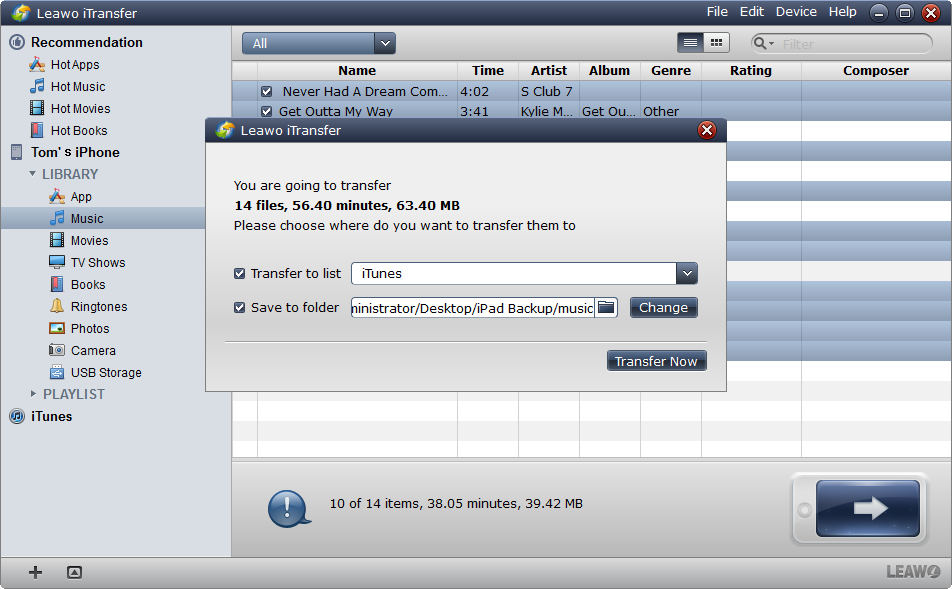Select USB Storage in the library tree
Viewport: 952px width, 589px height.
106,372
